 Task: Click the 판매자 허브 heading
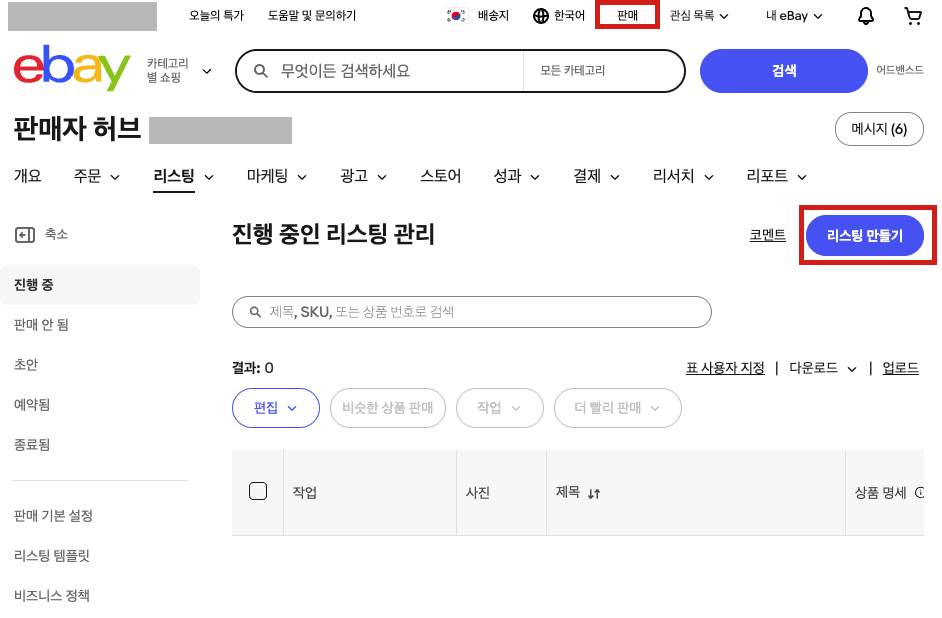tap(77, 129)
